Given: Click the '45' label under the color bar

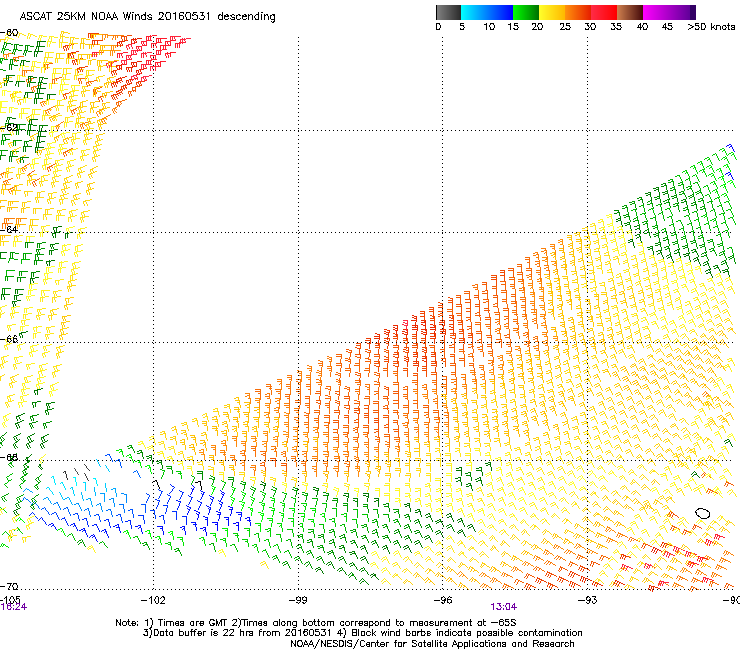Looking at the screenshot, I should (667, 27).
